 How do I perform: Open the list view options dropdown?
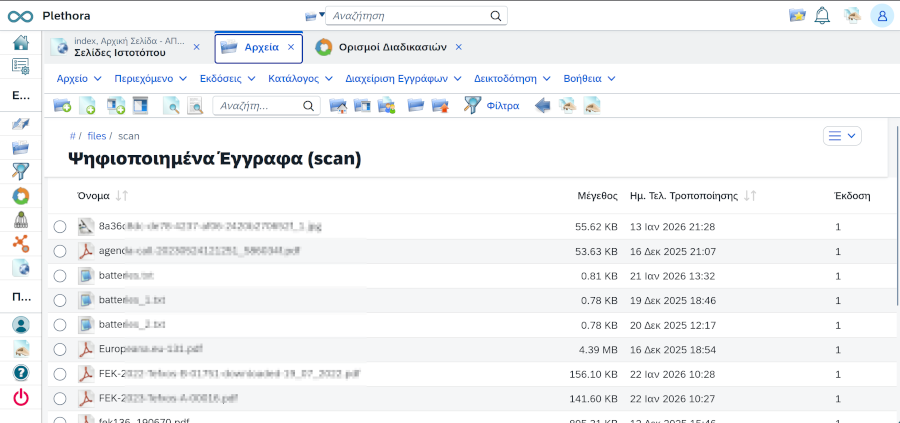pos(842,136)
